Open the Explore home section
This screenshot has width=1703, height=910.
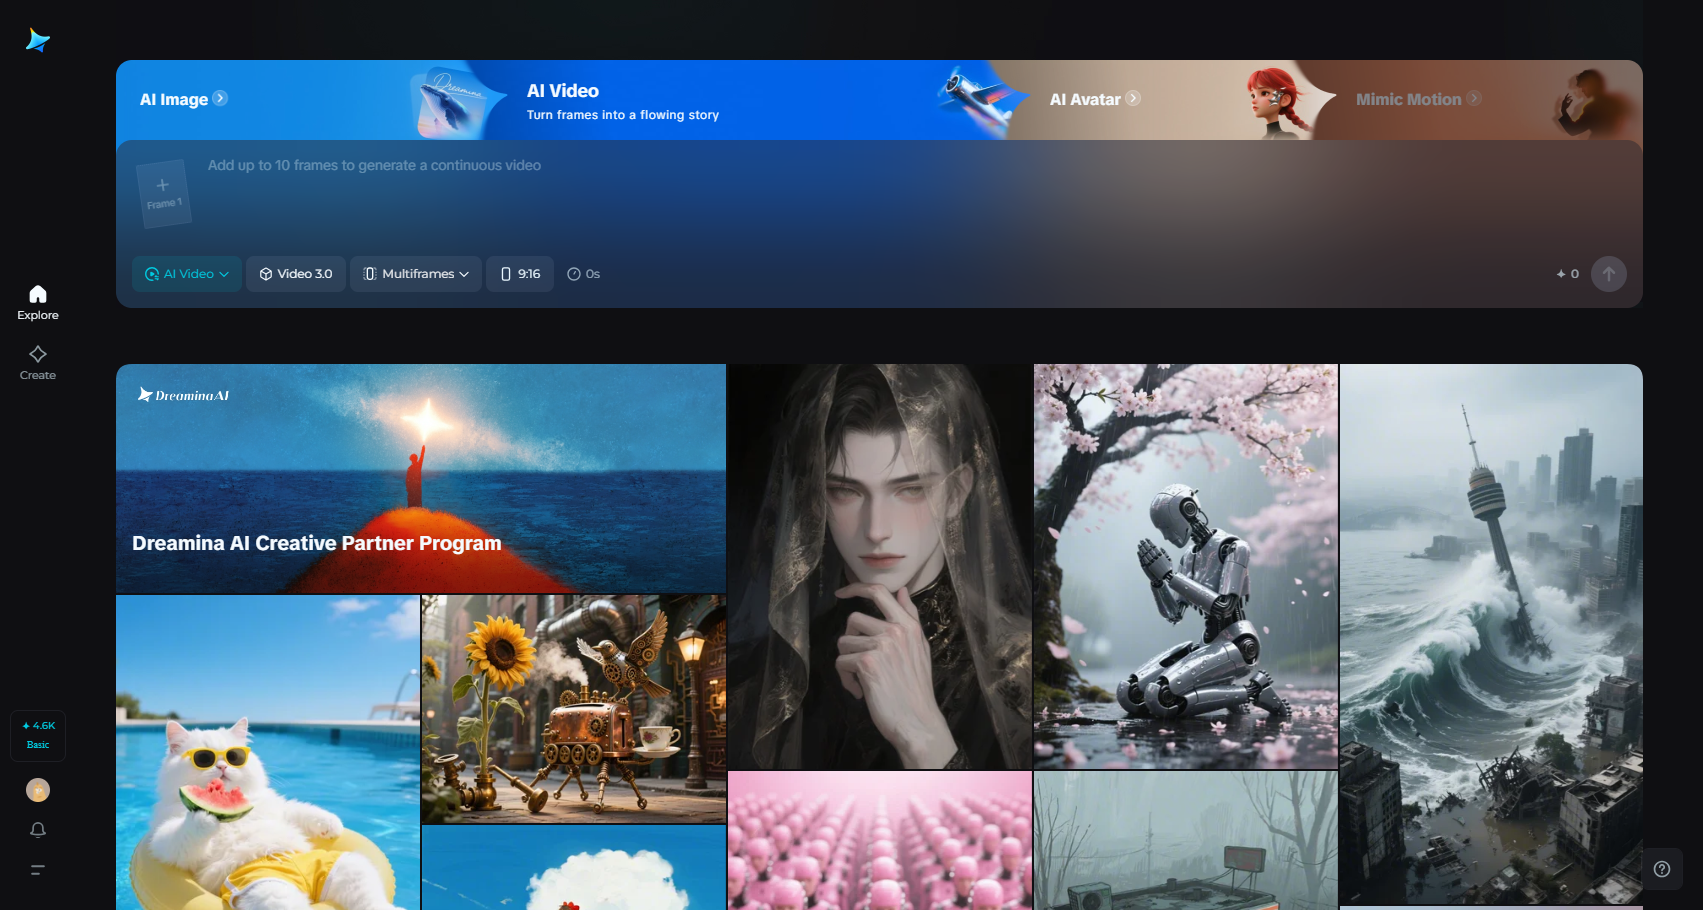(x=37, y=300)
